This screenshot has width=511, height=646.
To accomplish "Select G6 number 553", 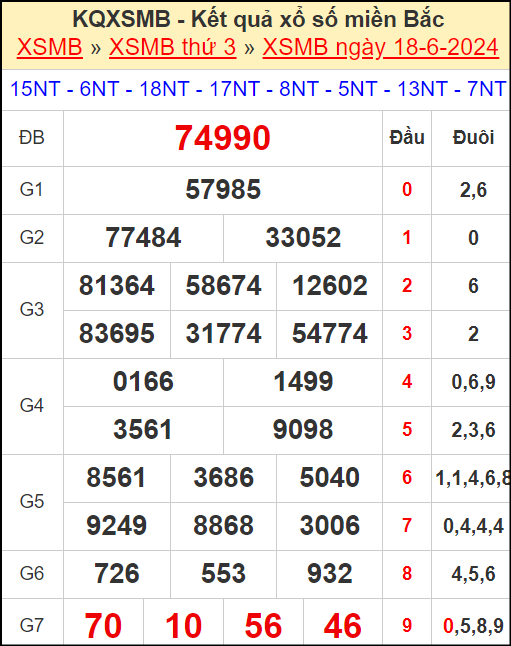I will tap(223, 573).
